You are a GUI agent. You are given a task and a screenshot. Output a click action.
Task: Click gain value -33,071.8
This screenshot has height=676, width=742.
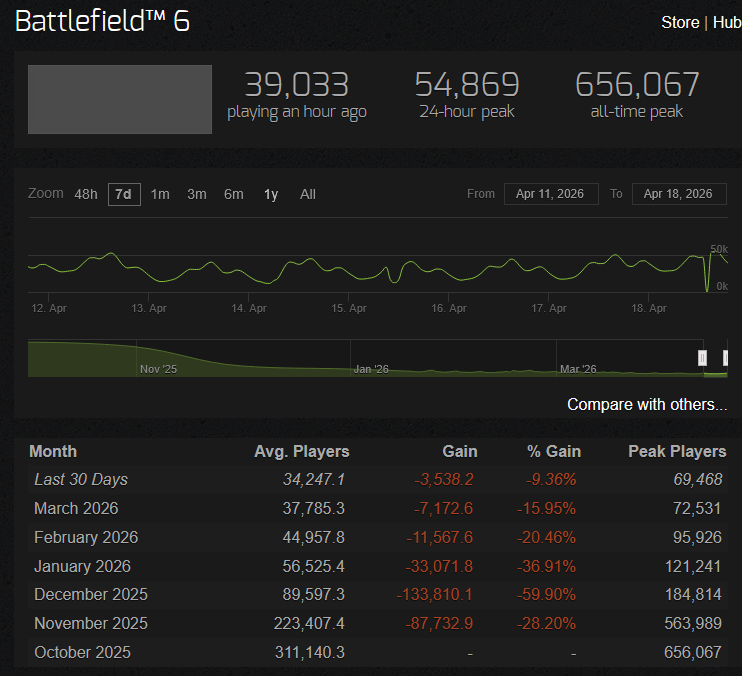click(x=439, y=566)
